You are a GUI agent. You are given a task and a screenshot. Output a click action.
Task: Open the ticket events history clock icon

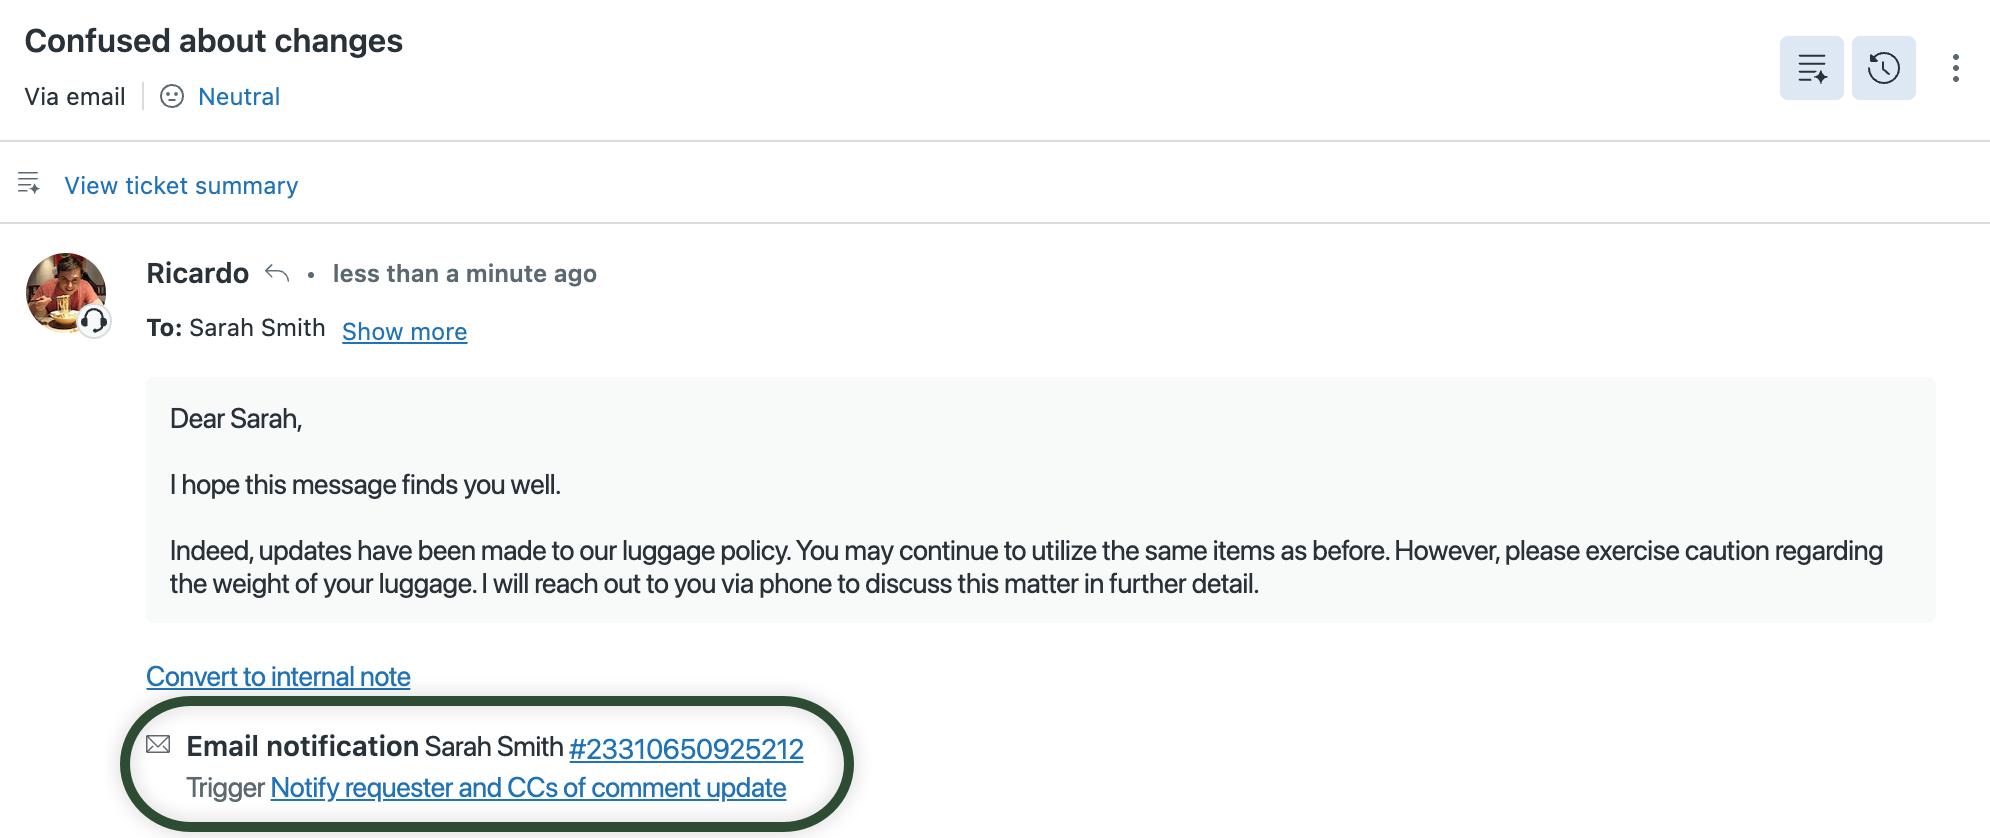(1884, 68)
